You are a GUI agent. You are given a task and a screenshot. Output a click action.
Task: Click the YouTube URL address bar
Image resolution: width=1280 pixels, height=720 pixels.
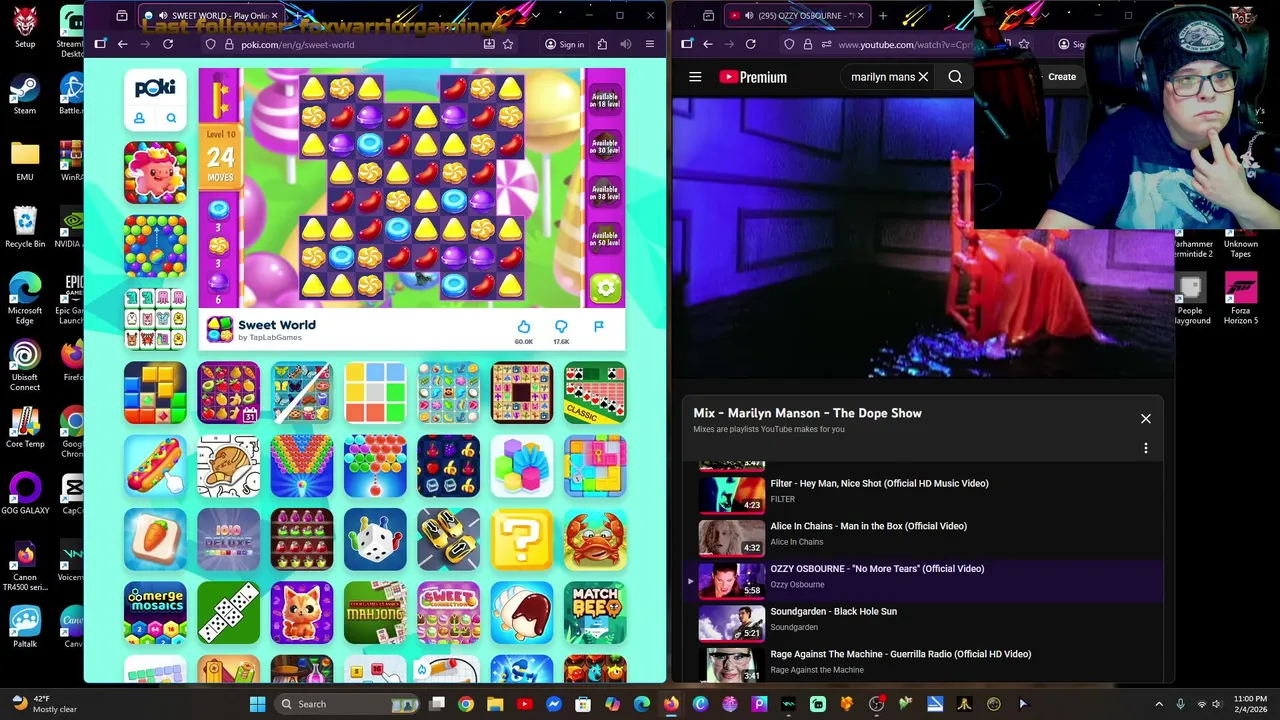905,44
